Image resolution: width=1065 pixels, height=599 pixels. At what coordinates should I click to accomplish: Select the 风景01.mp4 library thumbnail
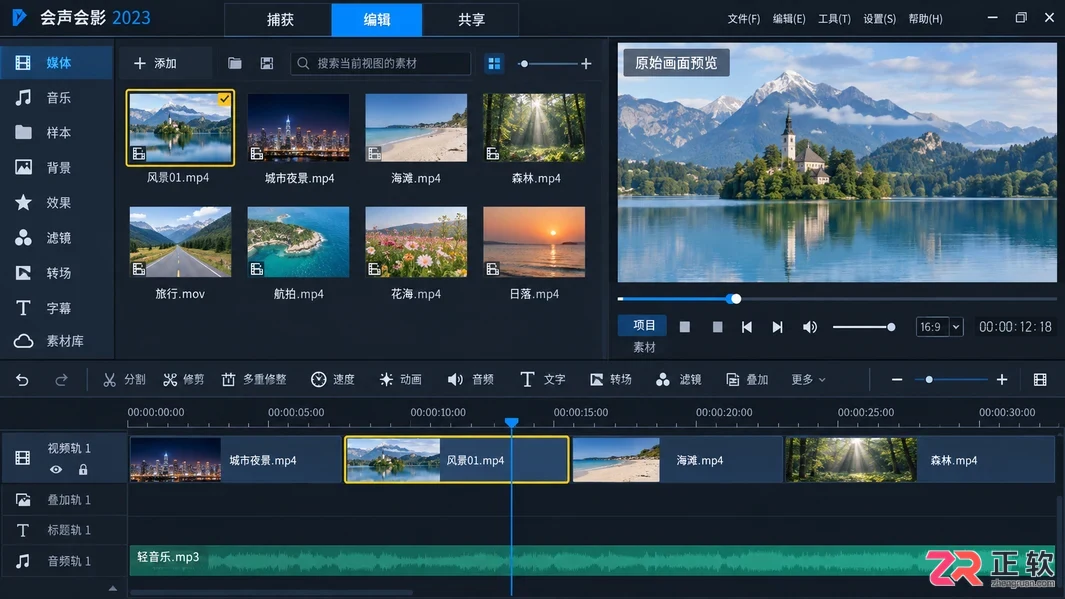click(x=180, y=128)
